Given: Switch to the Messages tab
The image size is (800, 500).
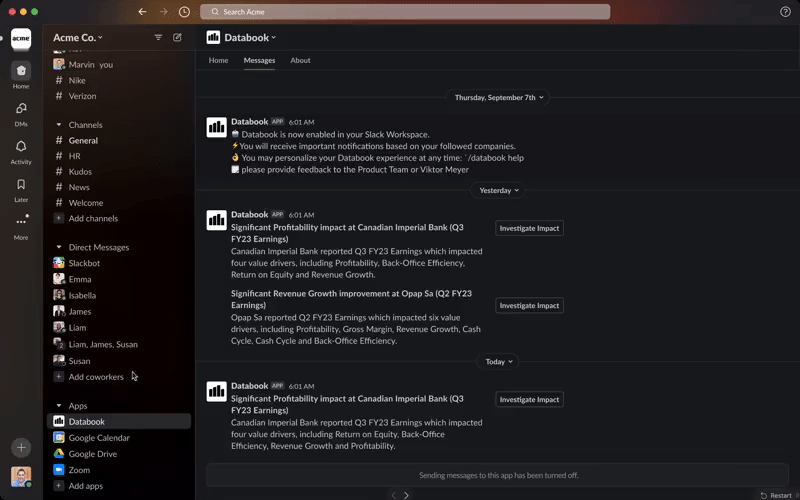Looking at the screenshot, I should pyautogui.click(x=259, y=60).
